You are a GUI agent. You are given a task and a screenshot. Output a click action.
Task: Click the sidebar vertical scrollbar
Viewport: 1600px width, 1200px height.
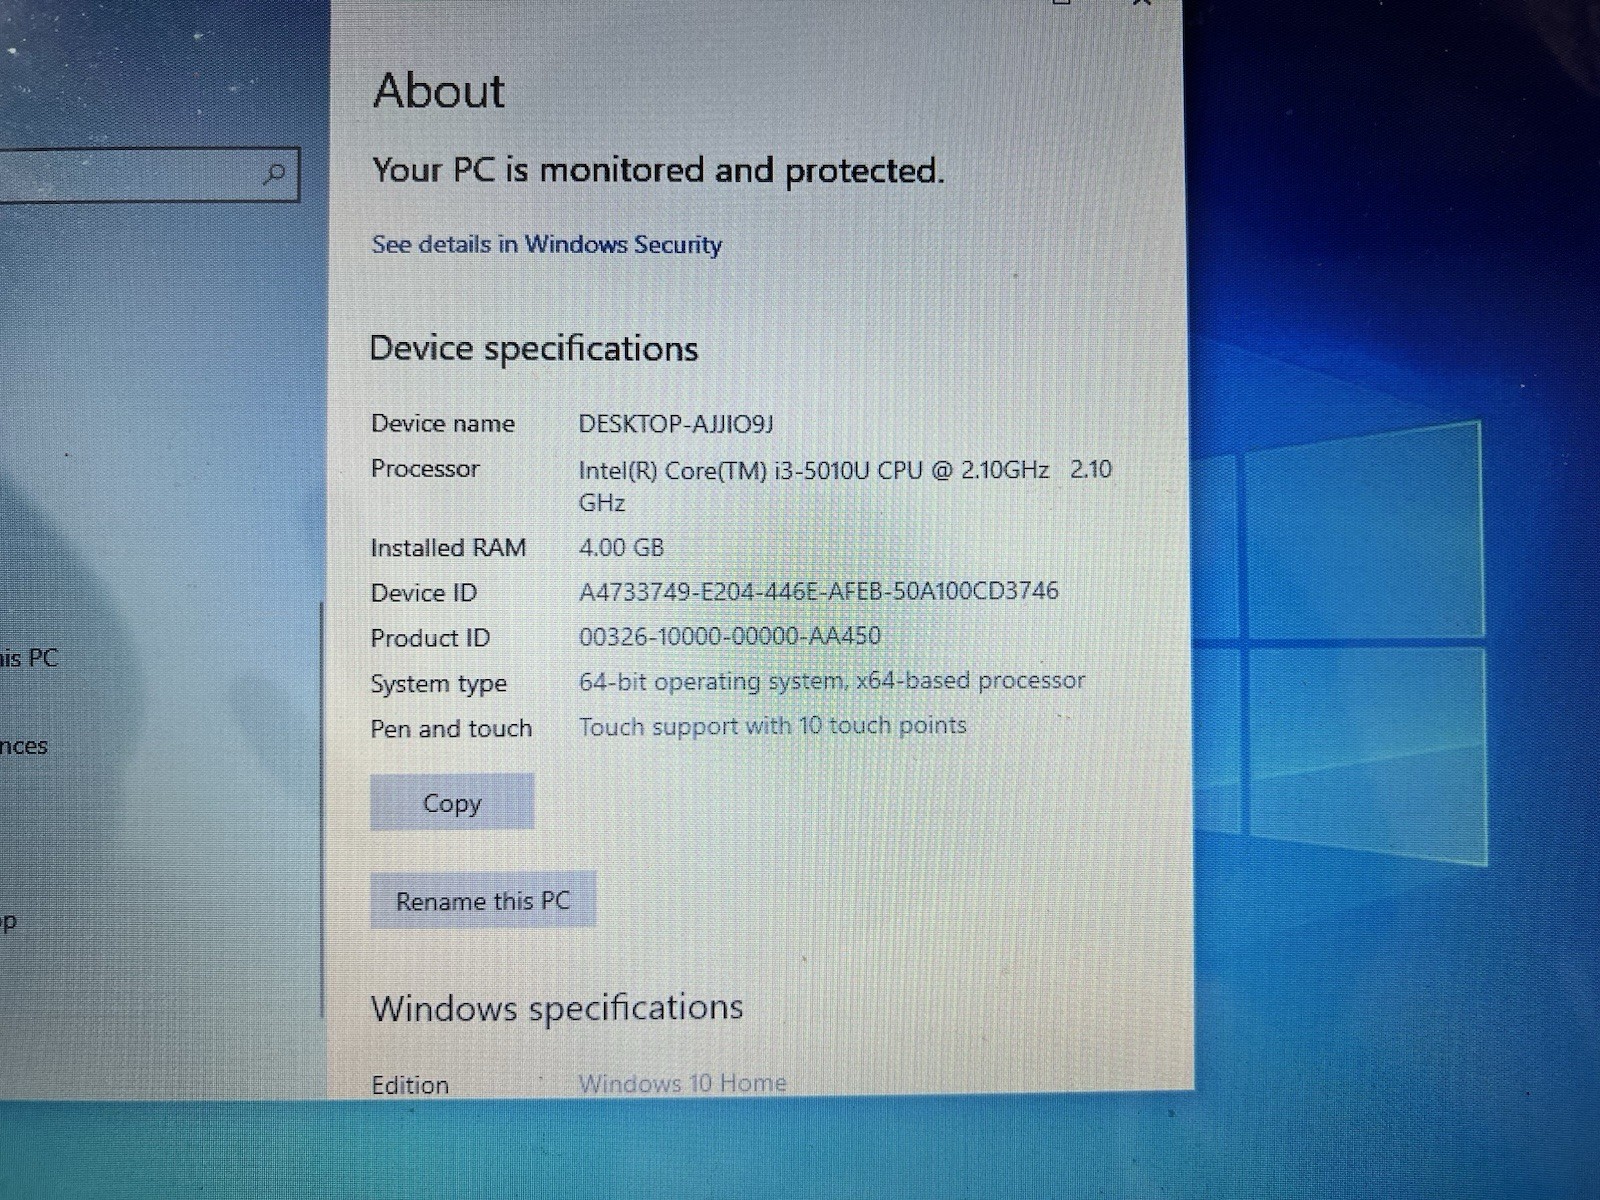[x=322, y=809]
